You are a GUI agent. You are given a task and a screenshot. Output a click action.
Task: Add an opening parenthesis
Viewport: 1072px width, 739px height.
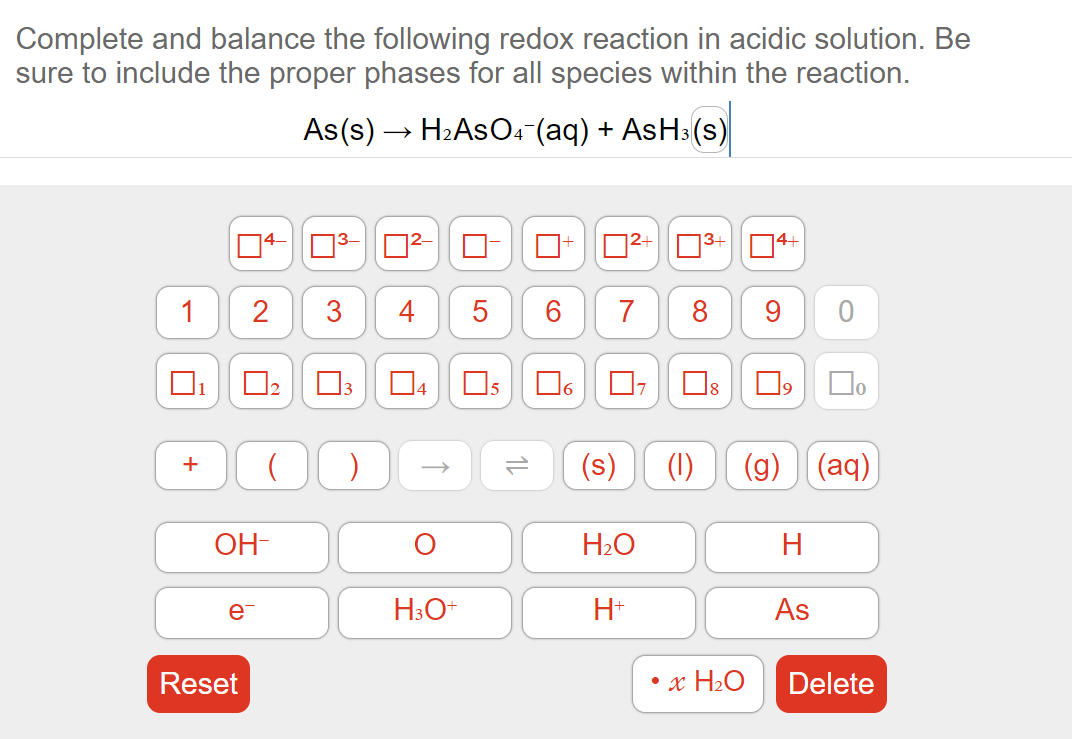(271, 464)
